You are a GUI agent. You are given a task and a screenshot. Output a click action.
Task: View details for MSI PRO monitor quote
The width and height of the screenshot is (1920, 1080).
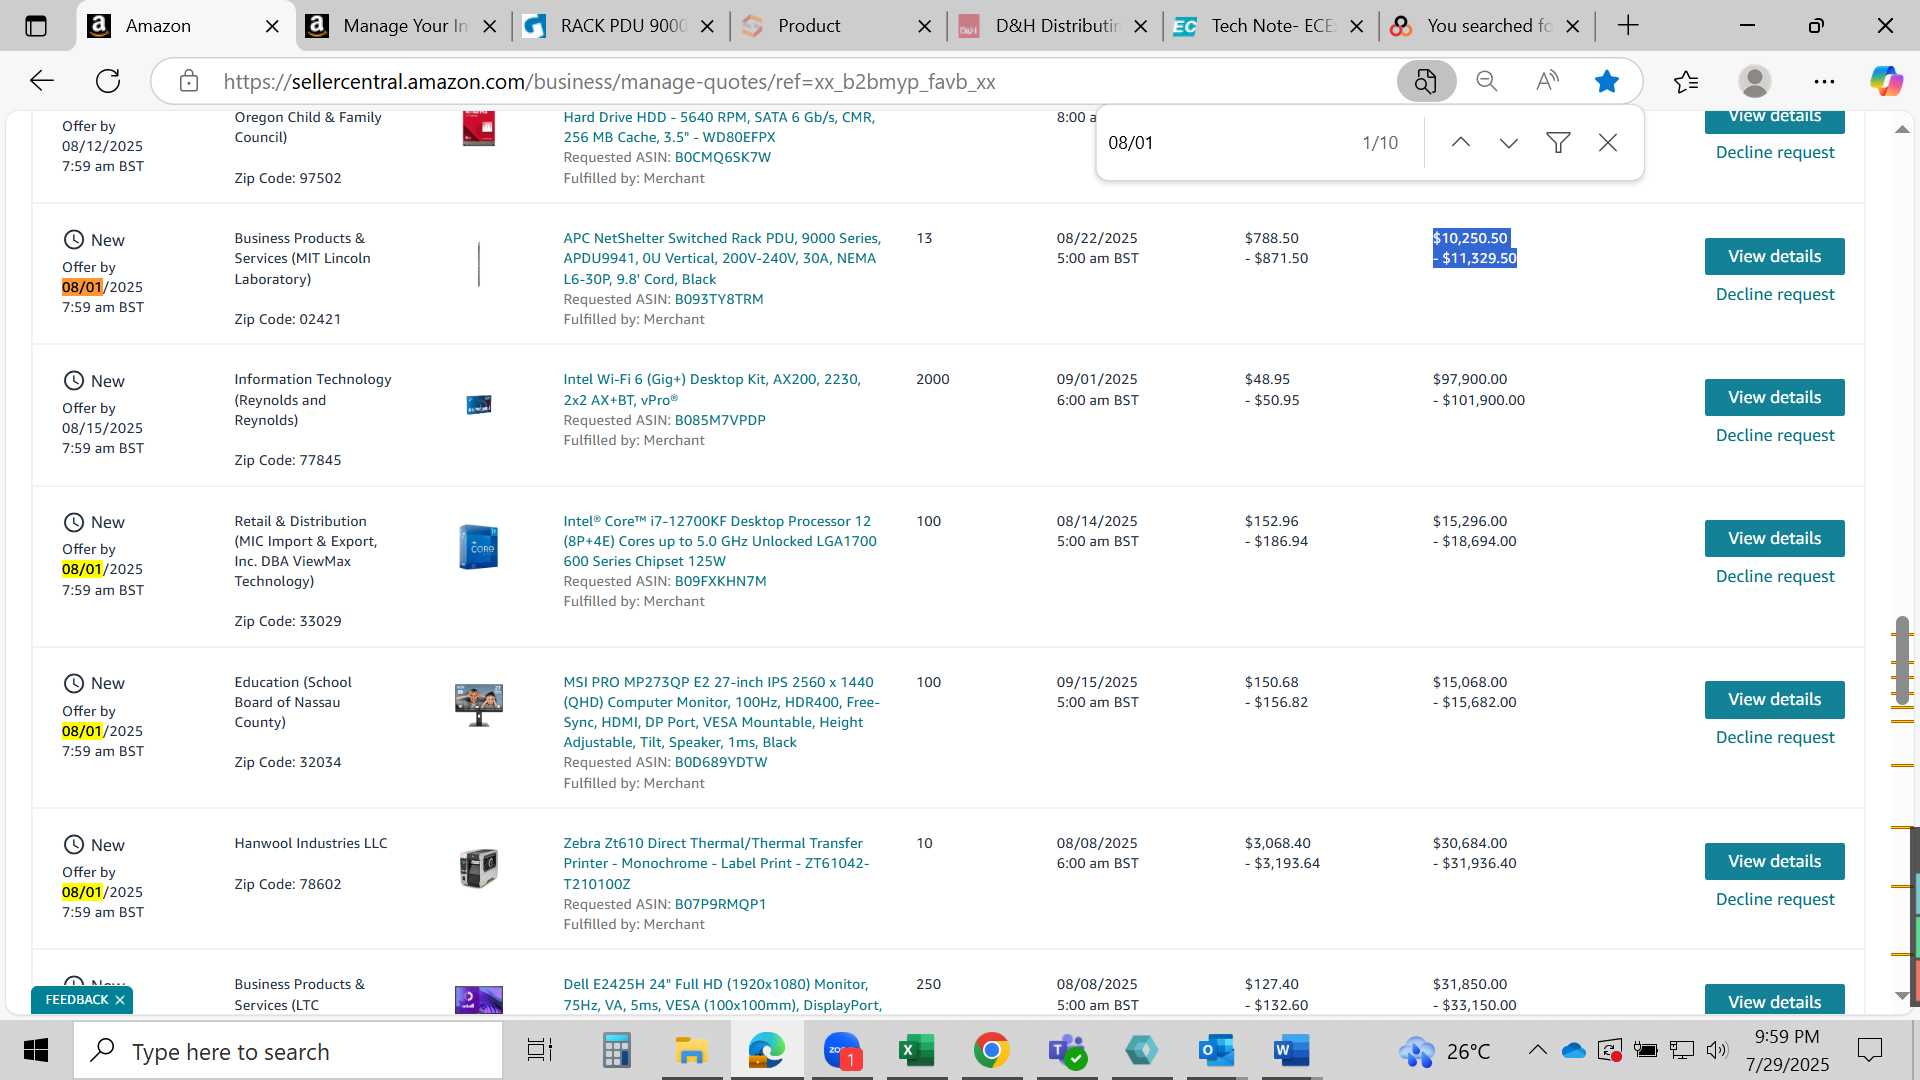[x=1774, y=700]
